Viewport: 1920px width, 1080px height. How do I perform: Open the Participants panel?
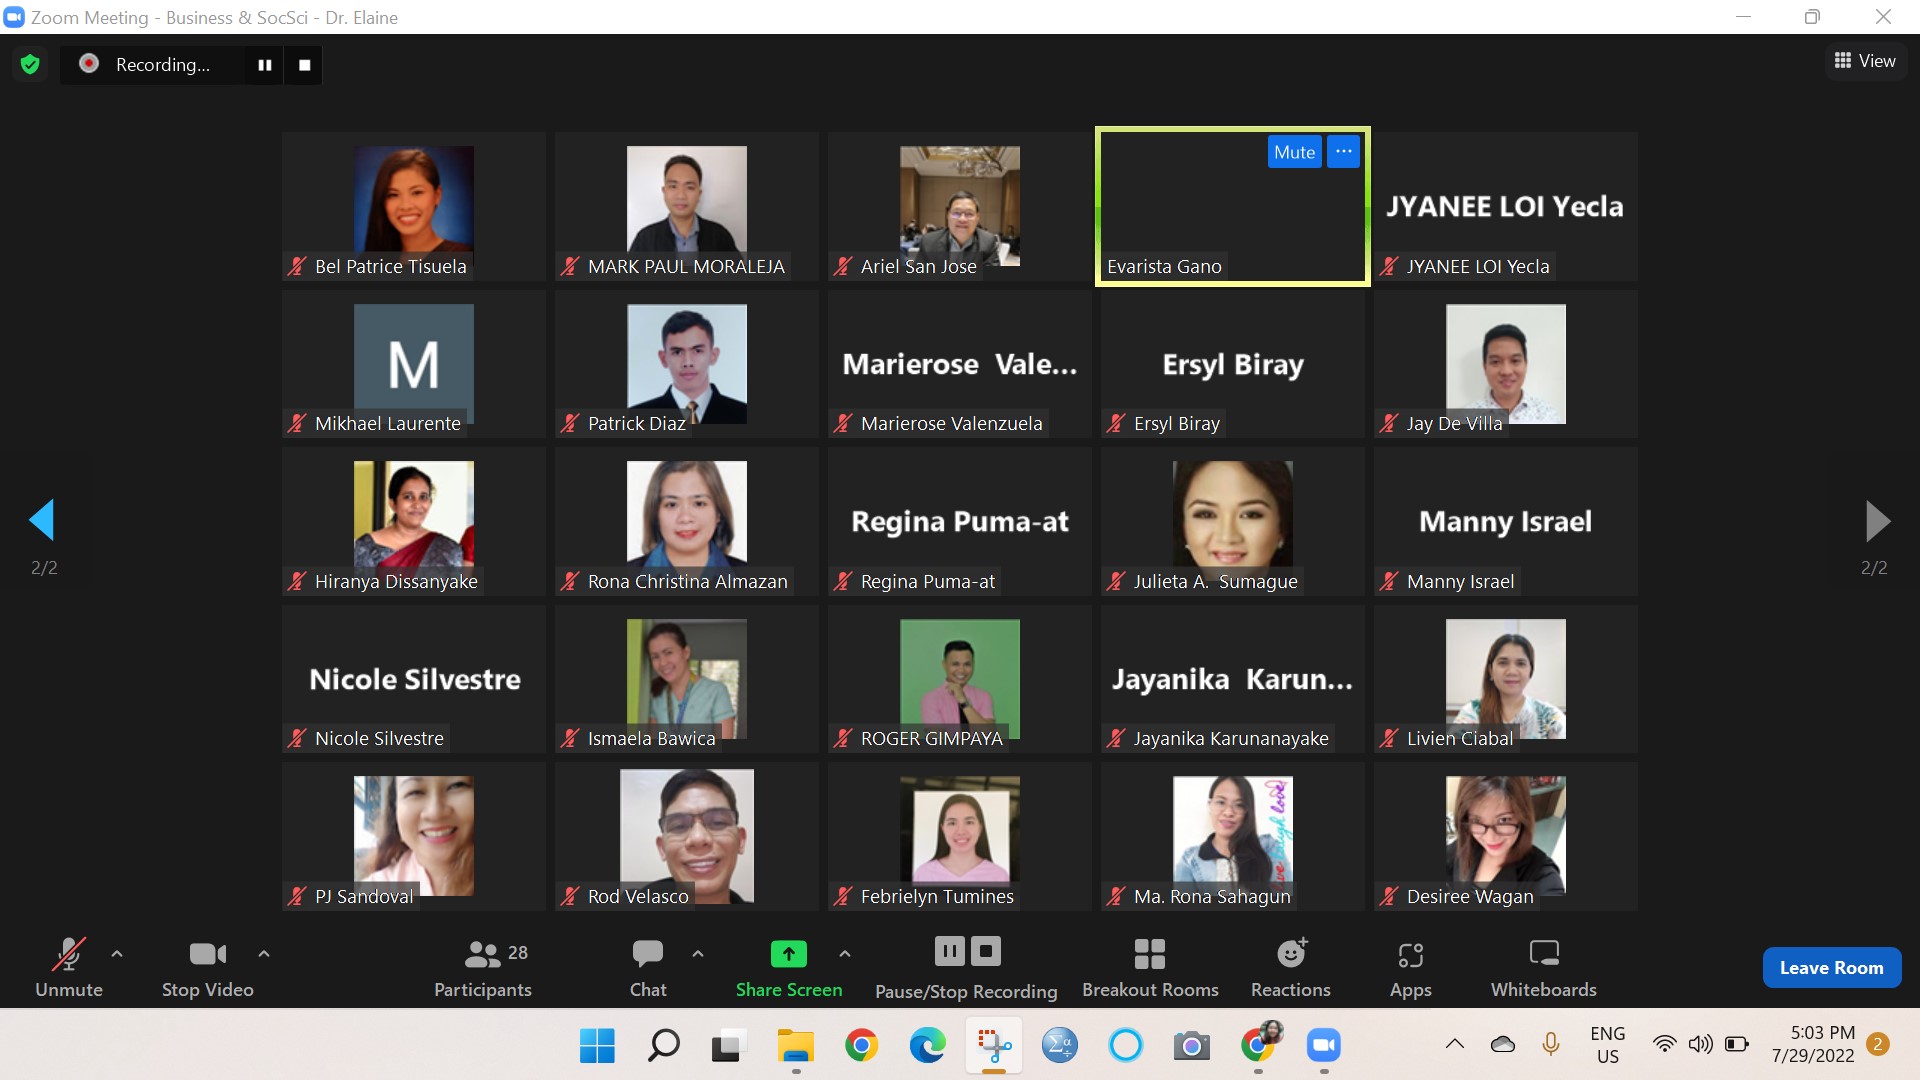click(483, 967)
